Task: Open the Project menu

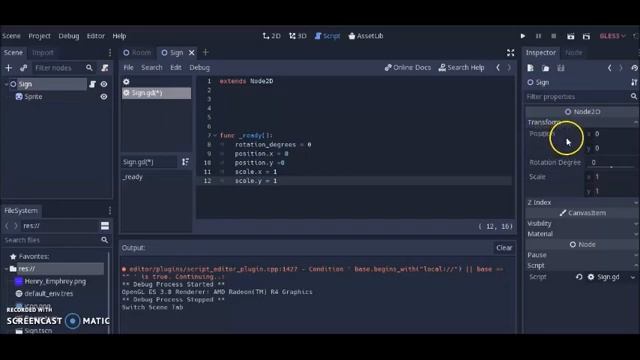Action: click(x=40, y=36)
